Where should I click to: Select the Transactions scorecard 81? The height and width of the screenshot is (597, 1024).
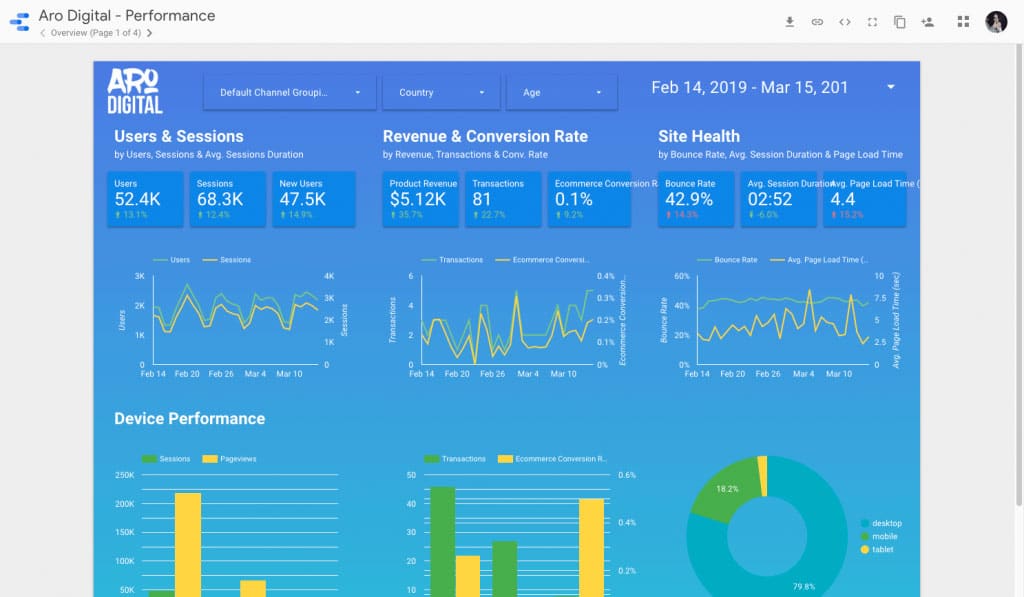503,199
